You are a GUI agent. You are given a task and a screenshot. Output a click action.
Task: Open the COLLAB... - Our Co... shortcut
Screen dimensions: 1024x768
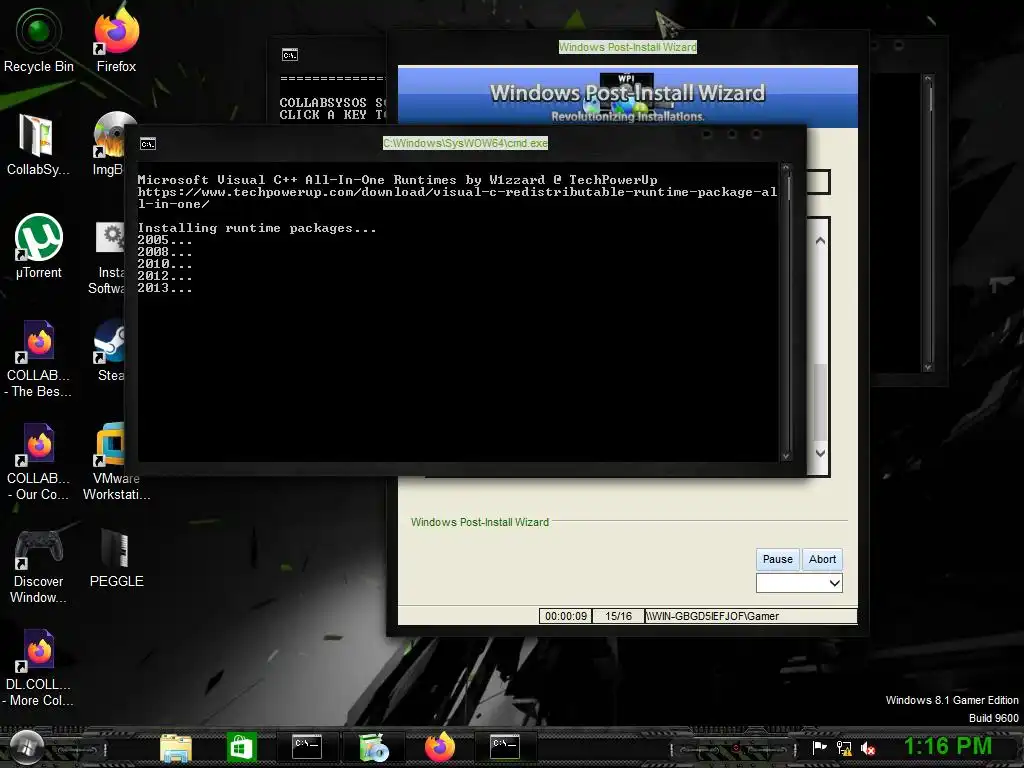coord(39,462)
